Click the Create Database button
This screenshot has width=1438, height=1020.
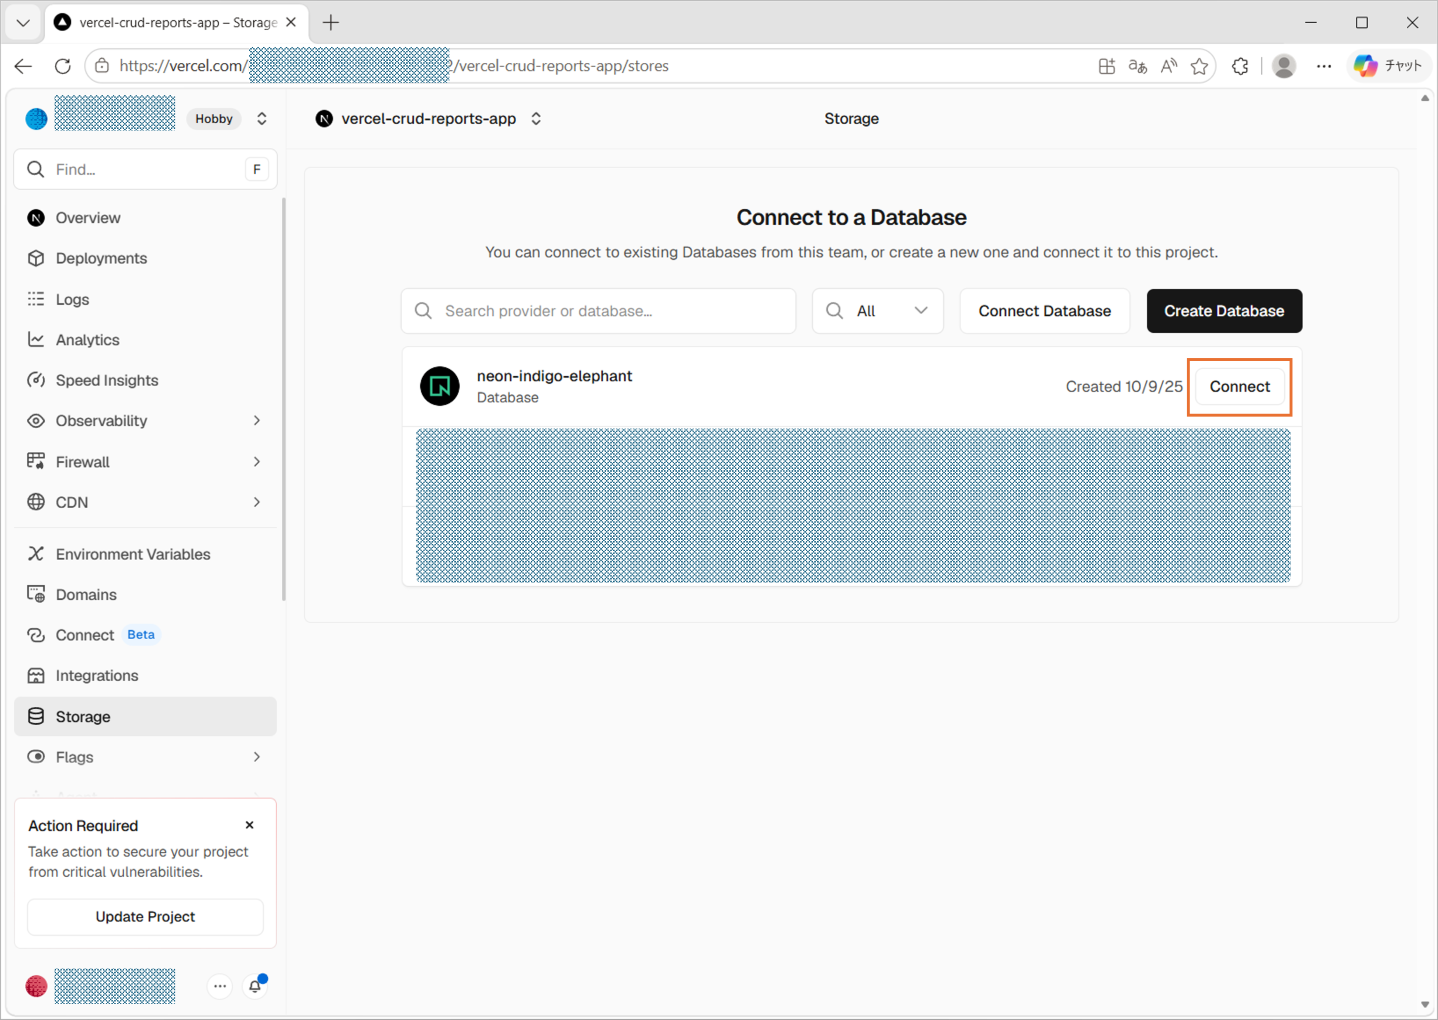coord(1224,311)
